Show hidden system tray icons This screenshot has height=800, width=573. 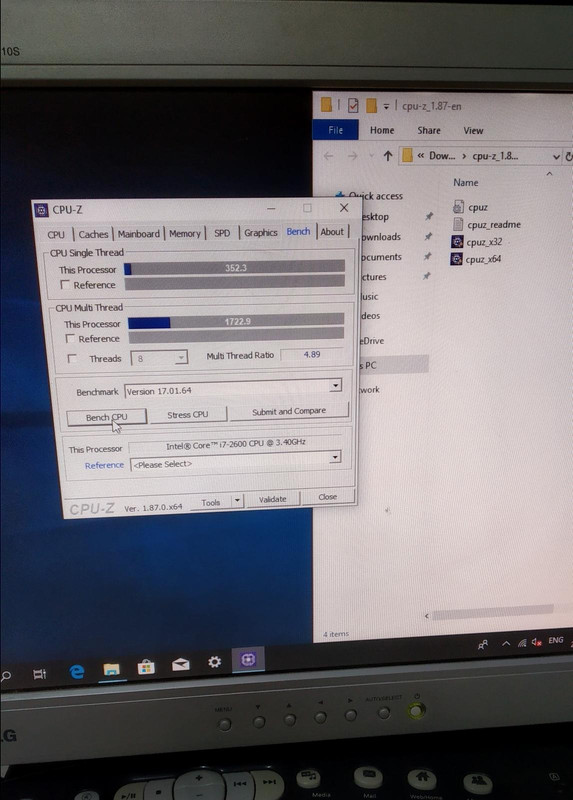pyautogui.click(x=506, y=643)
